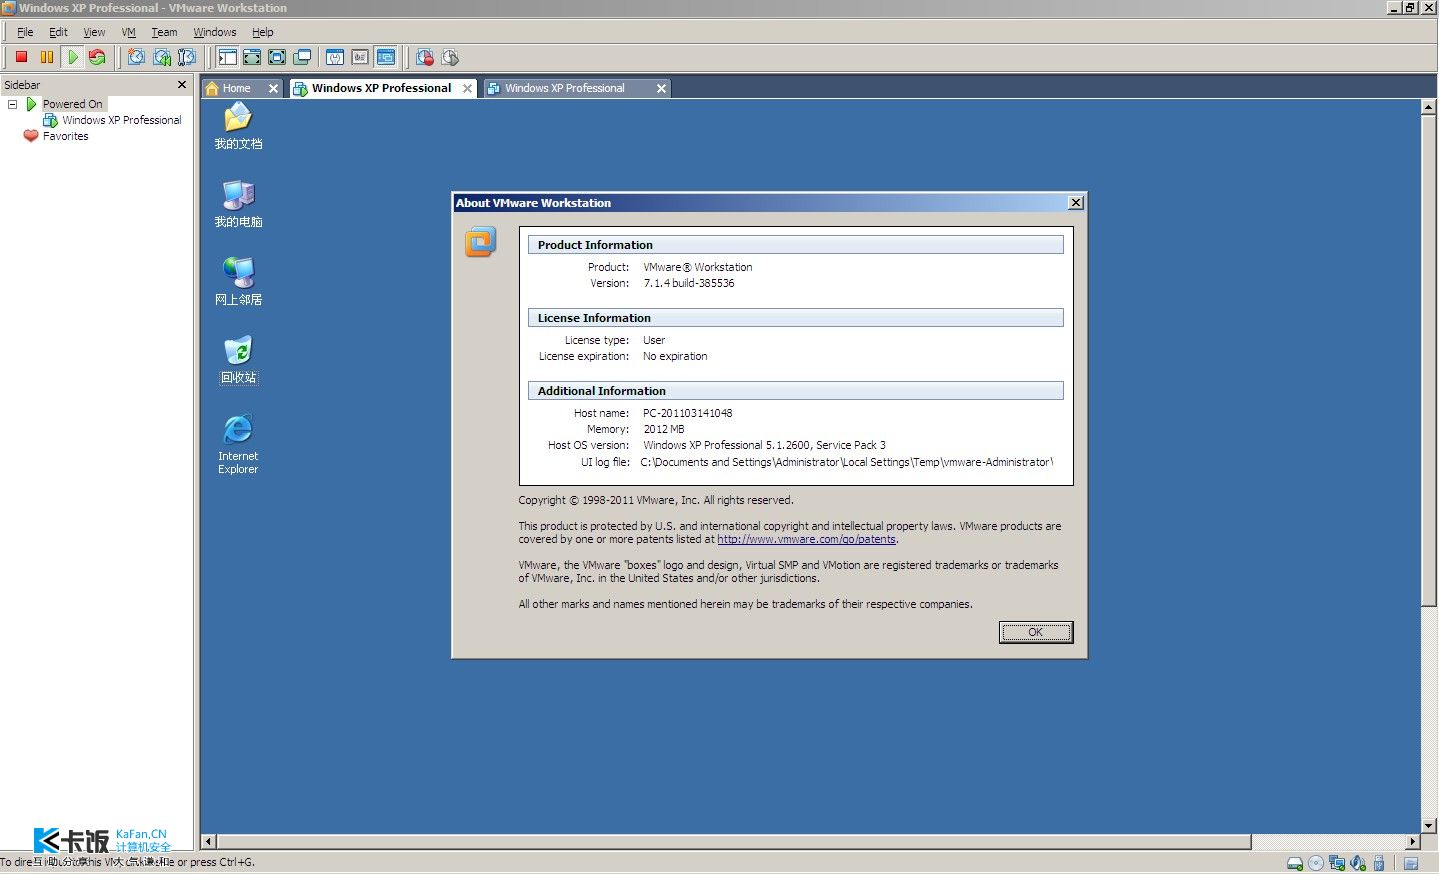
Task: Toggle the sidebar view toolbar icon
Action: click(x=228, y=57)
